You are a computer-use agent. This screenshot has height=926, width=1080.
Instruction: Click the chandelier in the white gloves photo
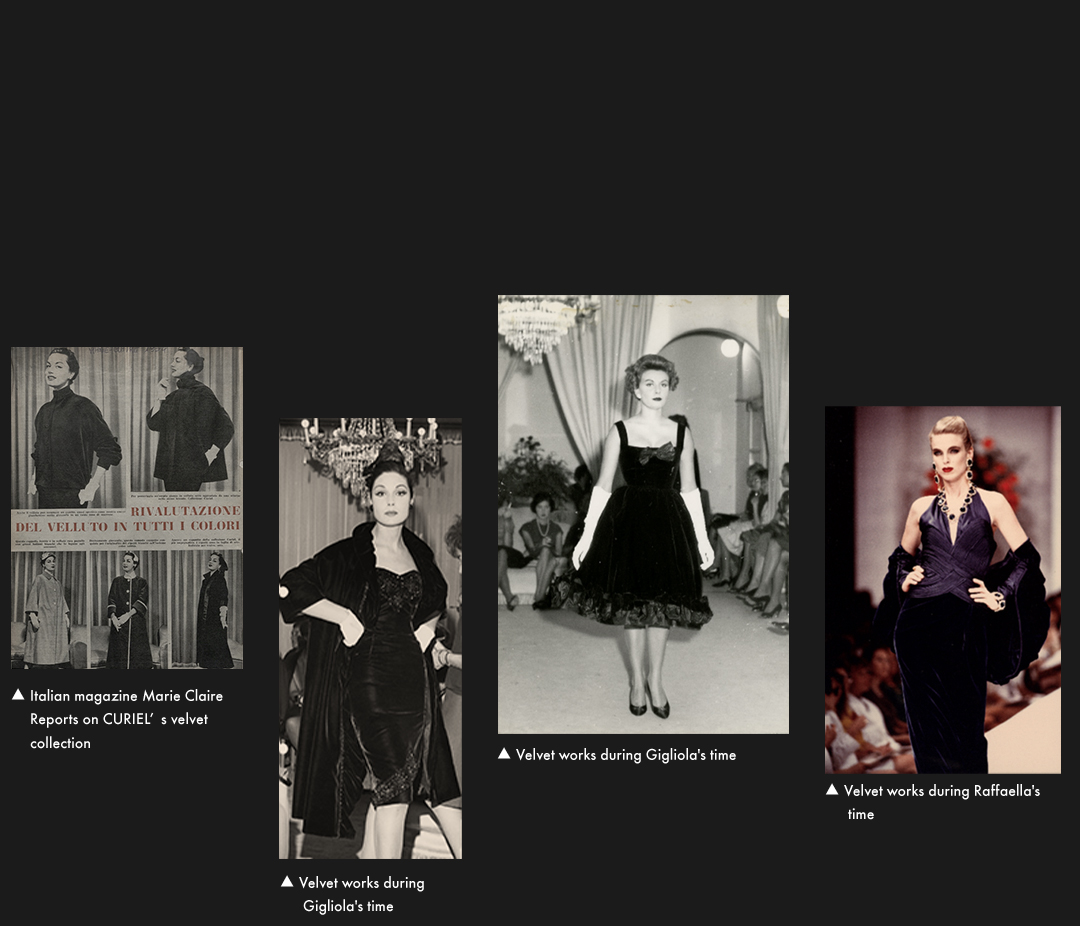(x=538, y=325)
